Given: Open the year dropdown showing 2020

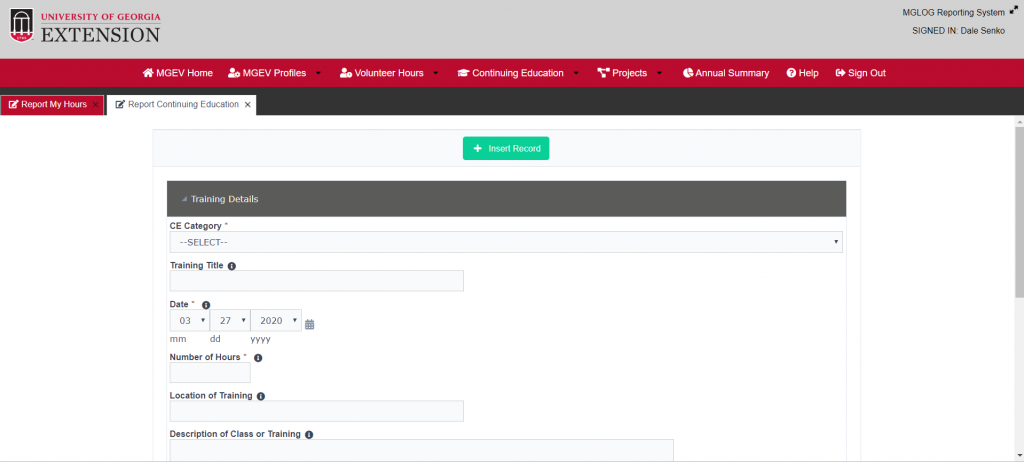Looking at the screenshot, I should tap(276, 320).
